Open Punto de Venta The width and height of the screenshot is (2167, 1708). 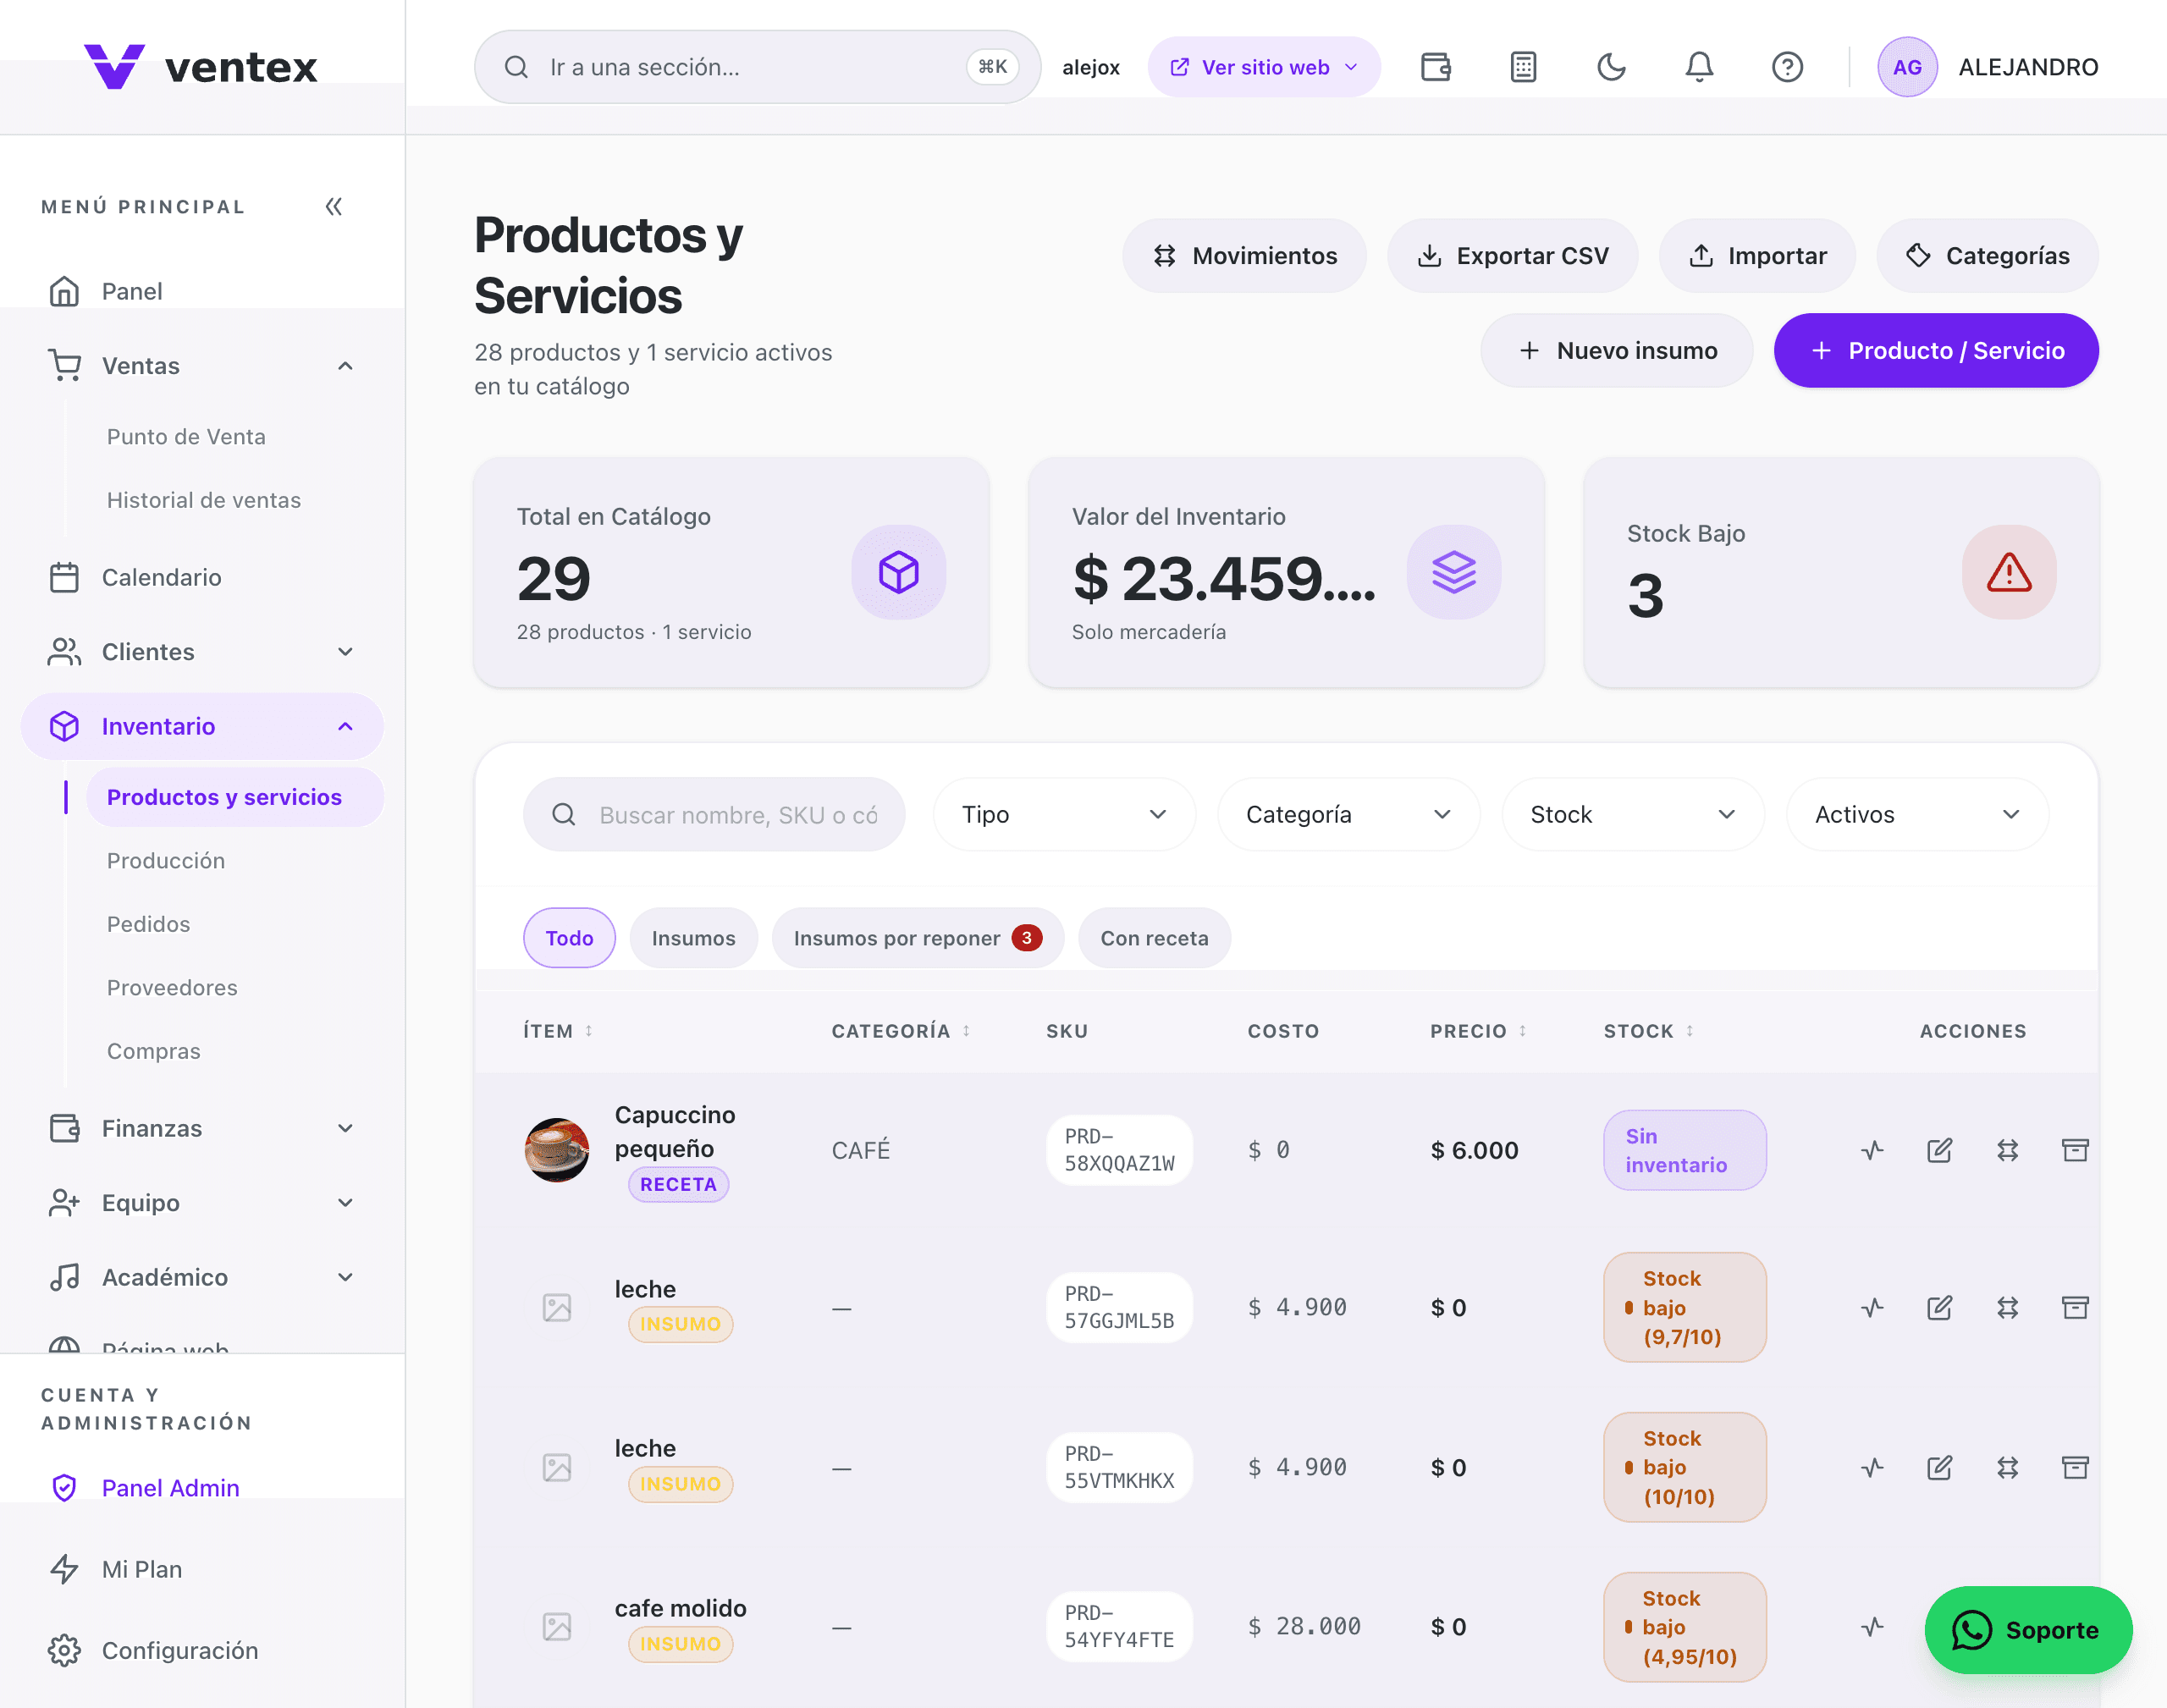coord(186,437)
